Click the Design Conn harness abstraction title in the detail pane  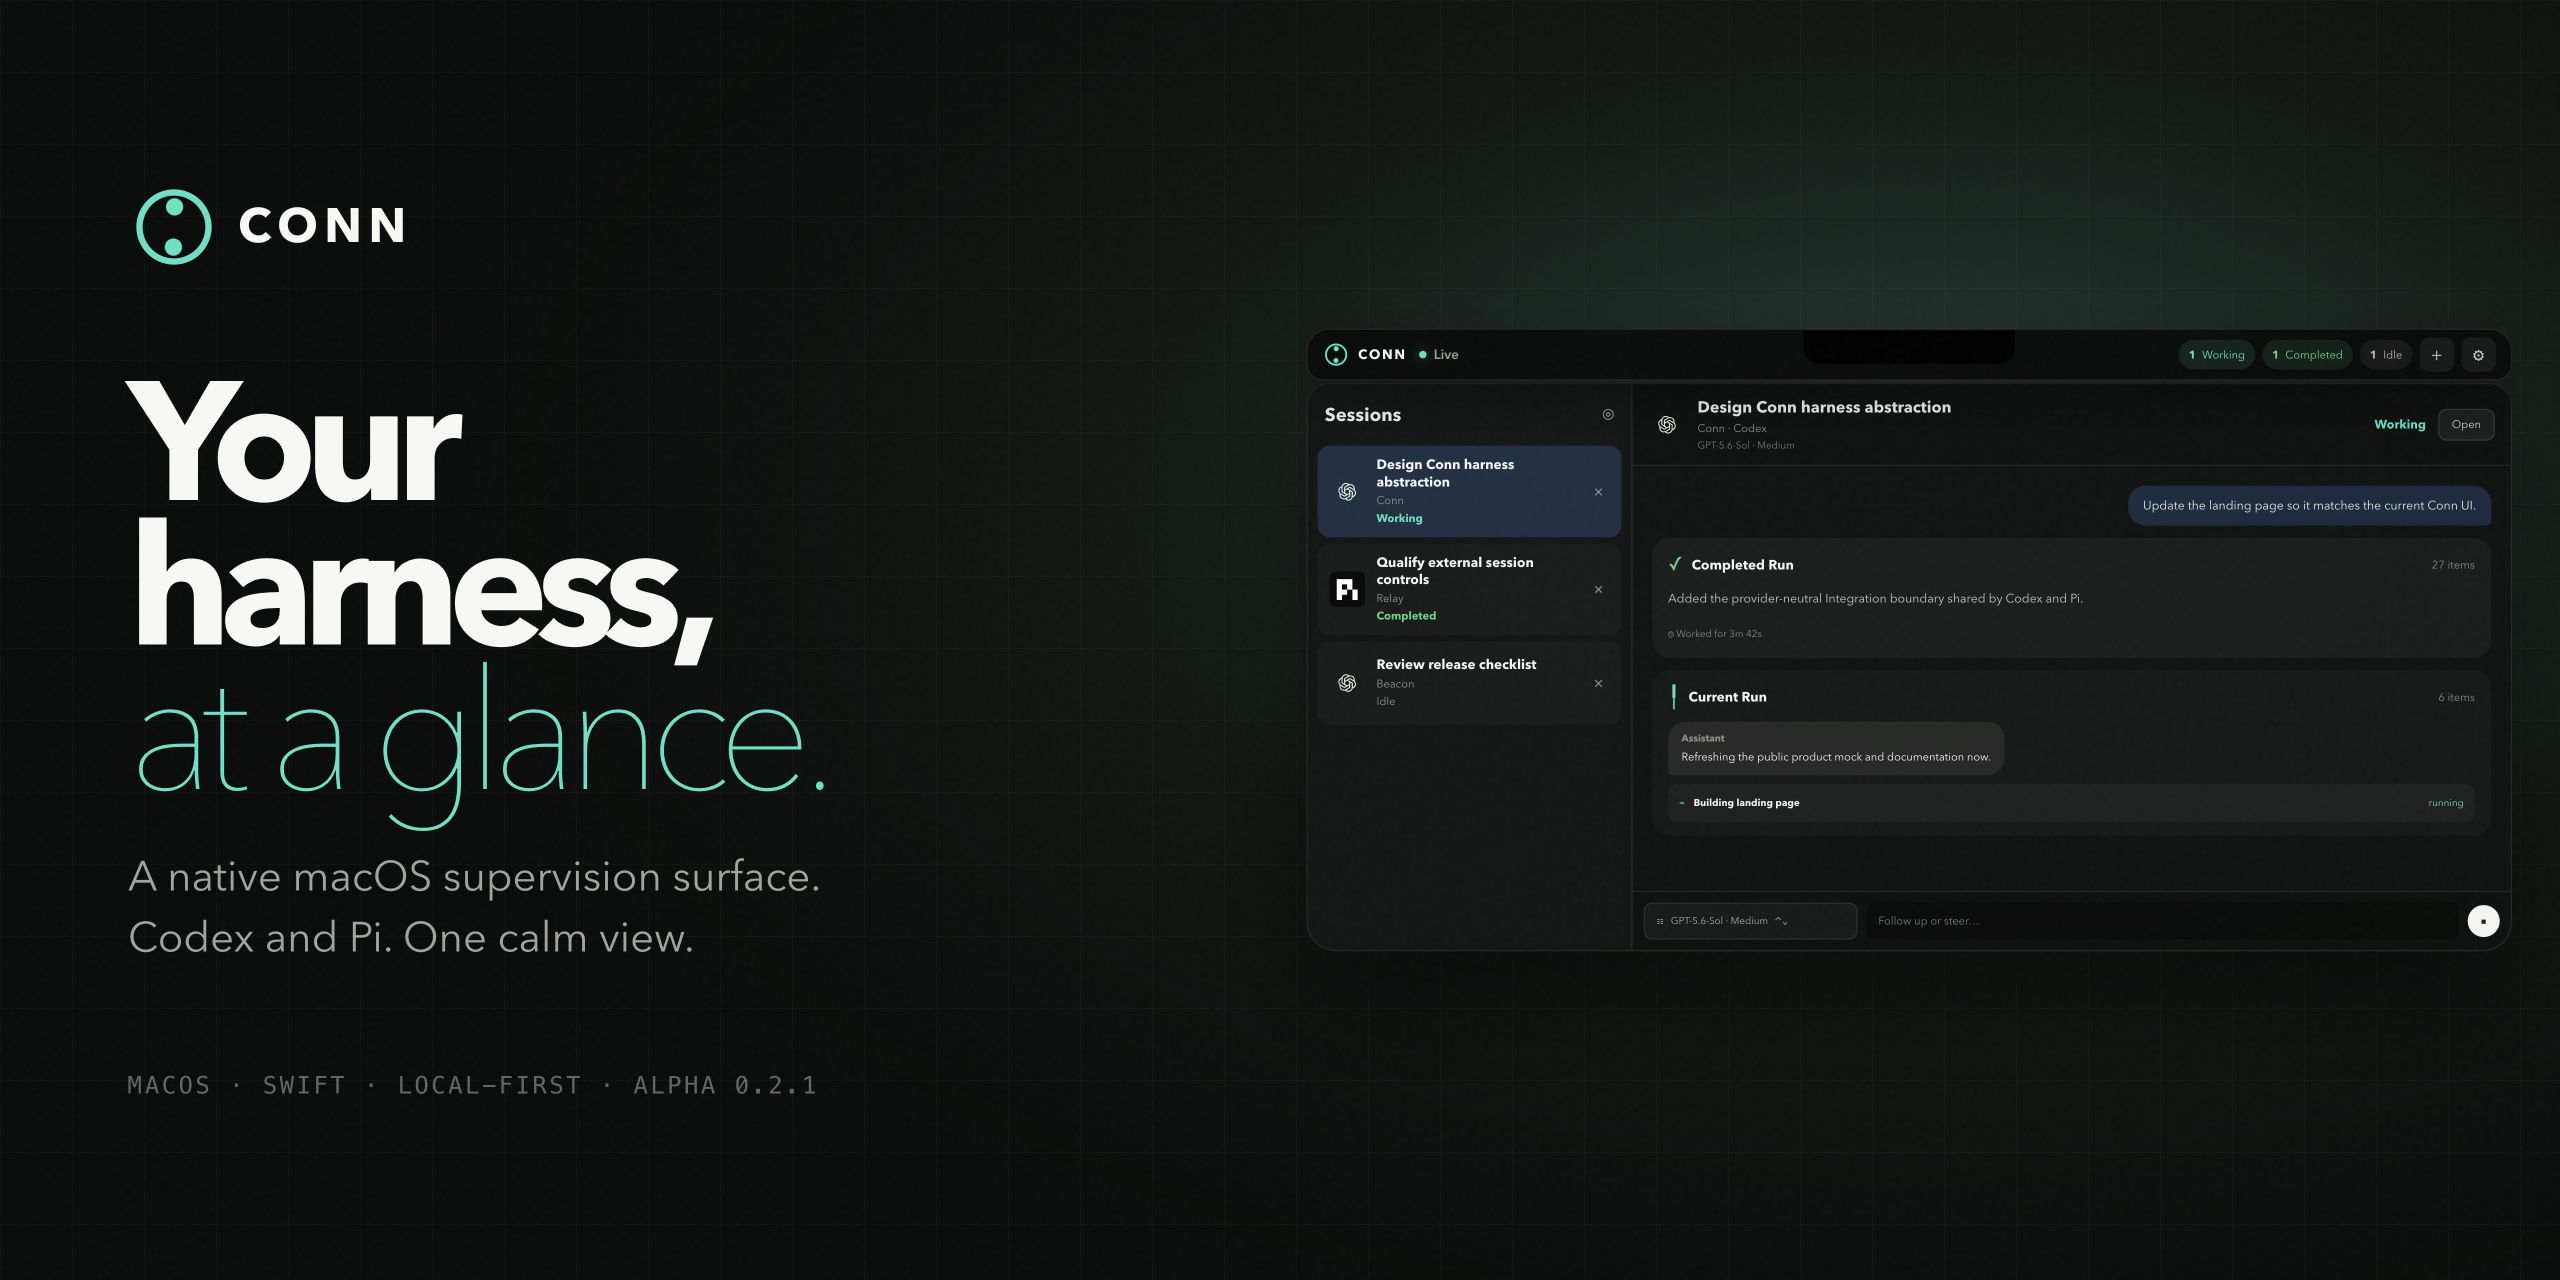tap(1824, 407)
